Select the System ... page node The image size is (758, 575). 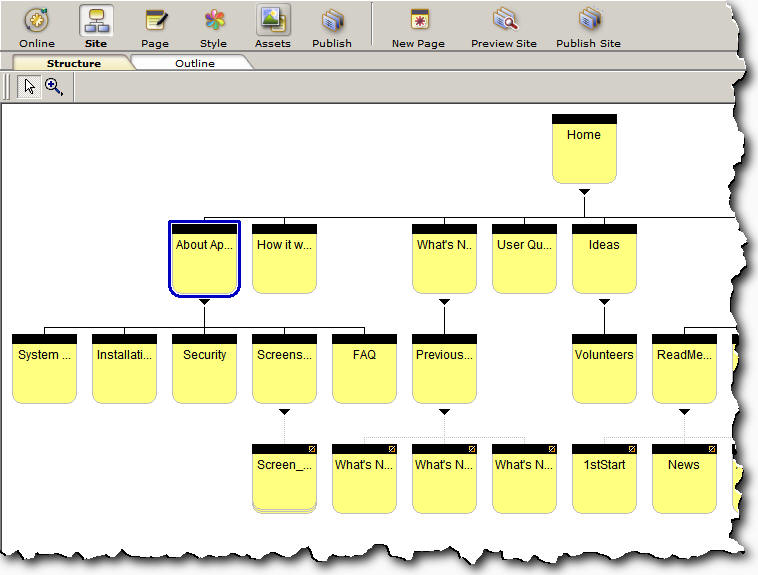click(44, 369)
